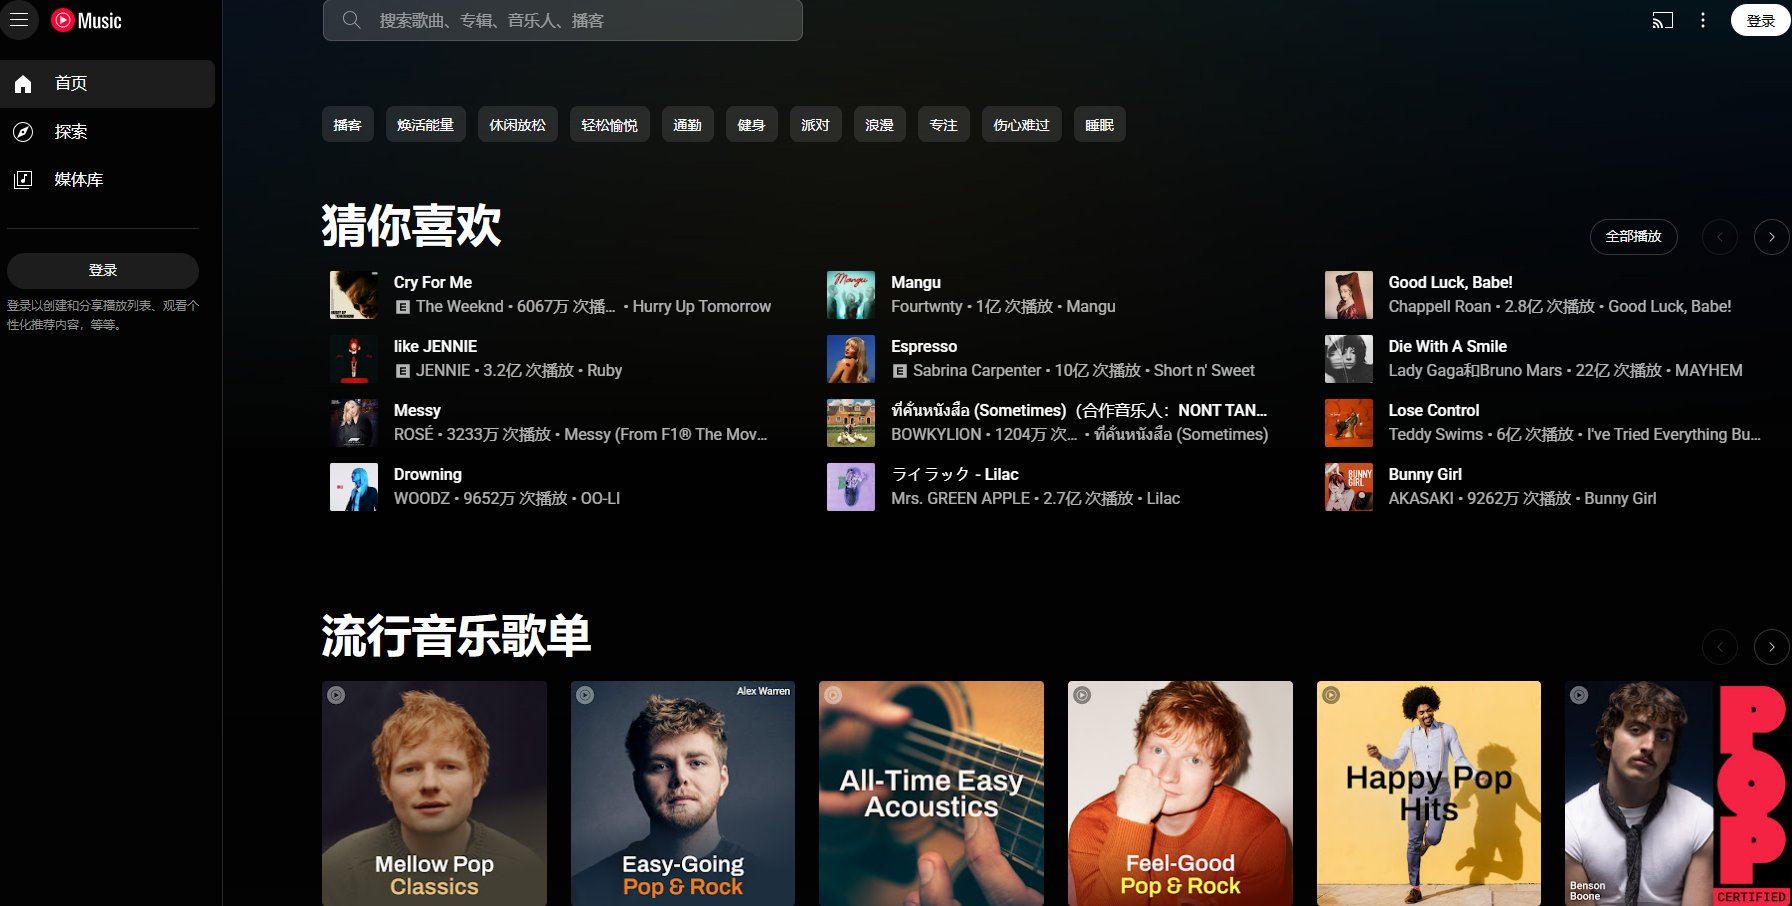Click Lose Control album thumbnail
The width and height of the screenshot is (1792, 906).
click(x=1349, y=423)
